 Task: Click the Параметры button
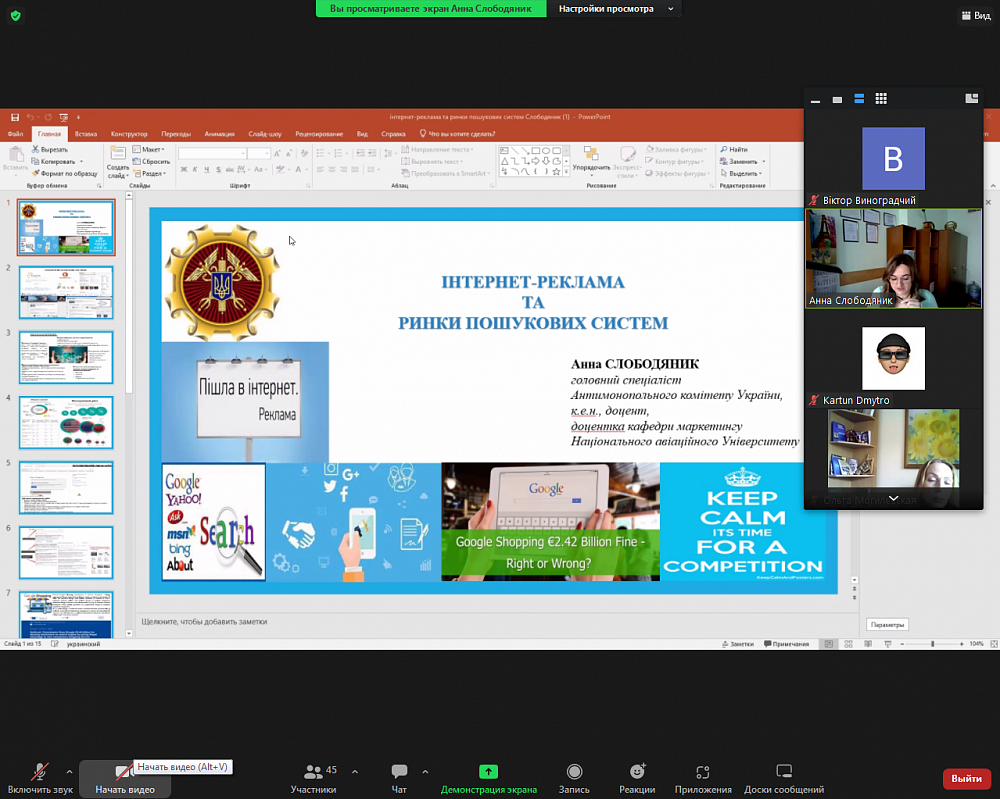[x=887, y=625]
